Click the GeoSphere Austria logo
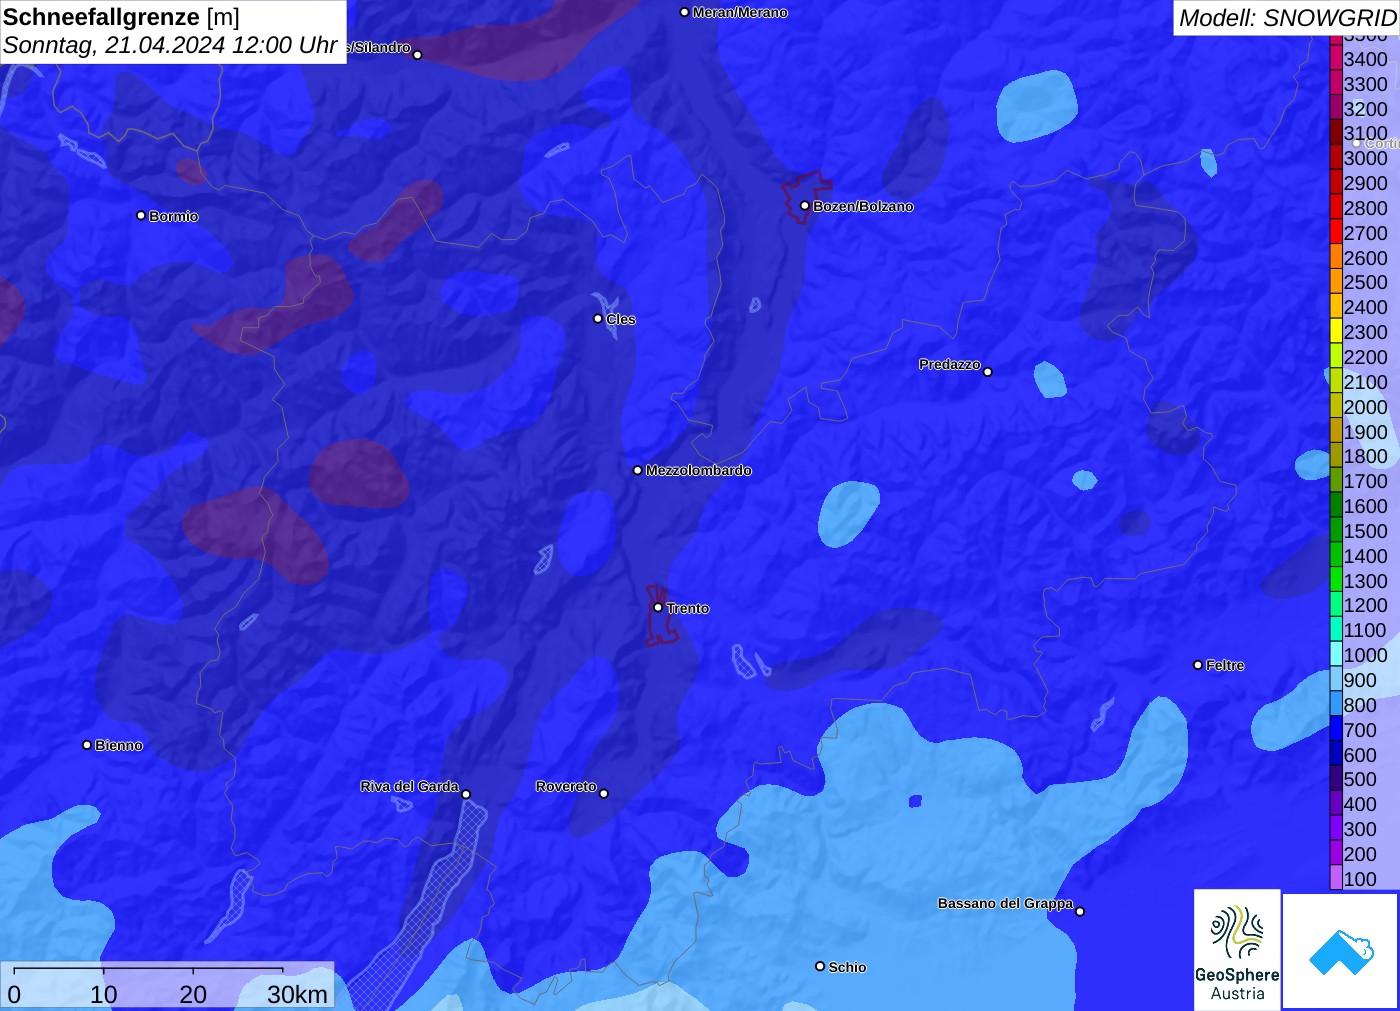The image size is (1400, 1011). tap(1237, 950)
